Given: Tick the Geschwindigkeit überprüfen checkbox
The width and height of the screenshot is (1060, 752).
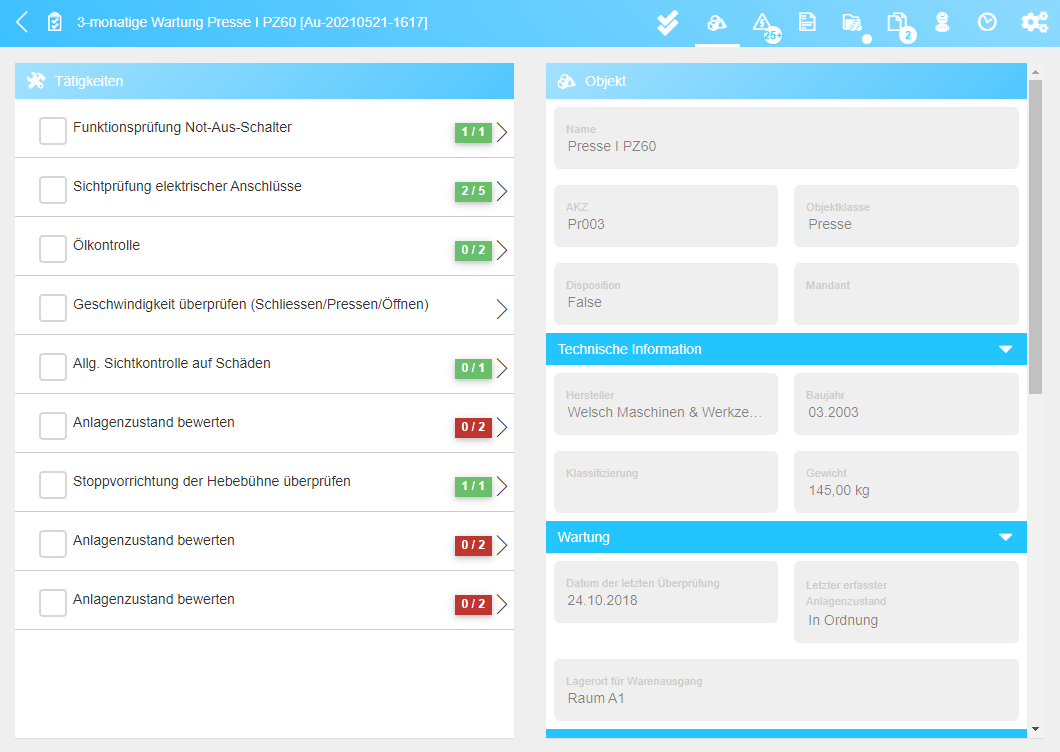Looking at the screenshot, I should click(x=53, y=308).
